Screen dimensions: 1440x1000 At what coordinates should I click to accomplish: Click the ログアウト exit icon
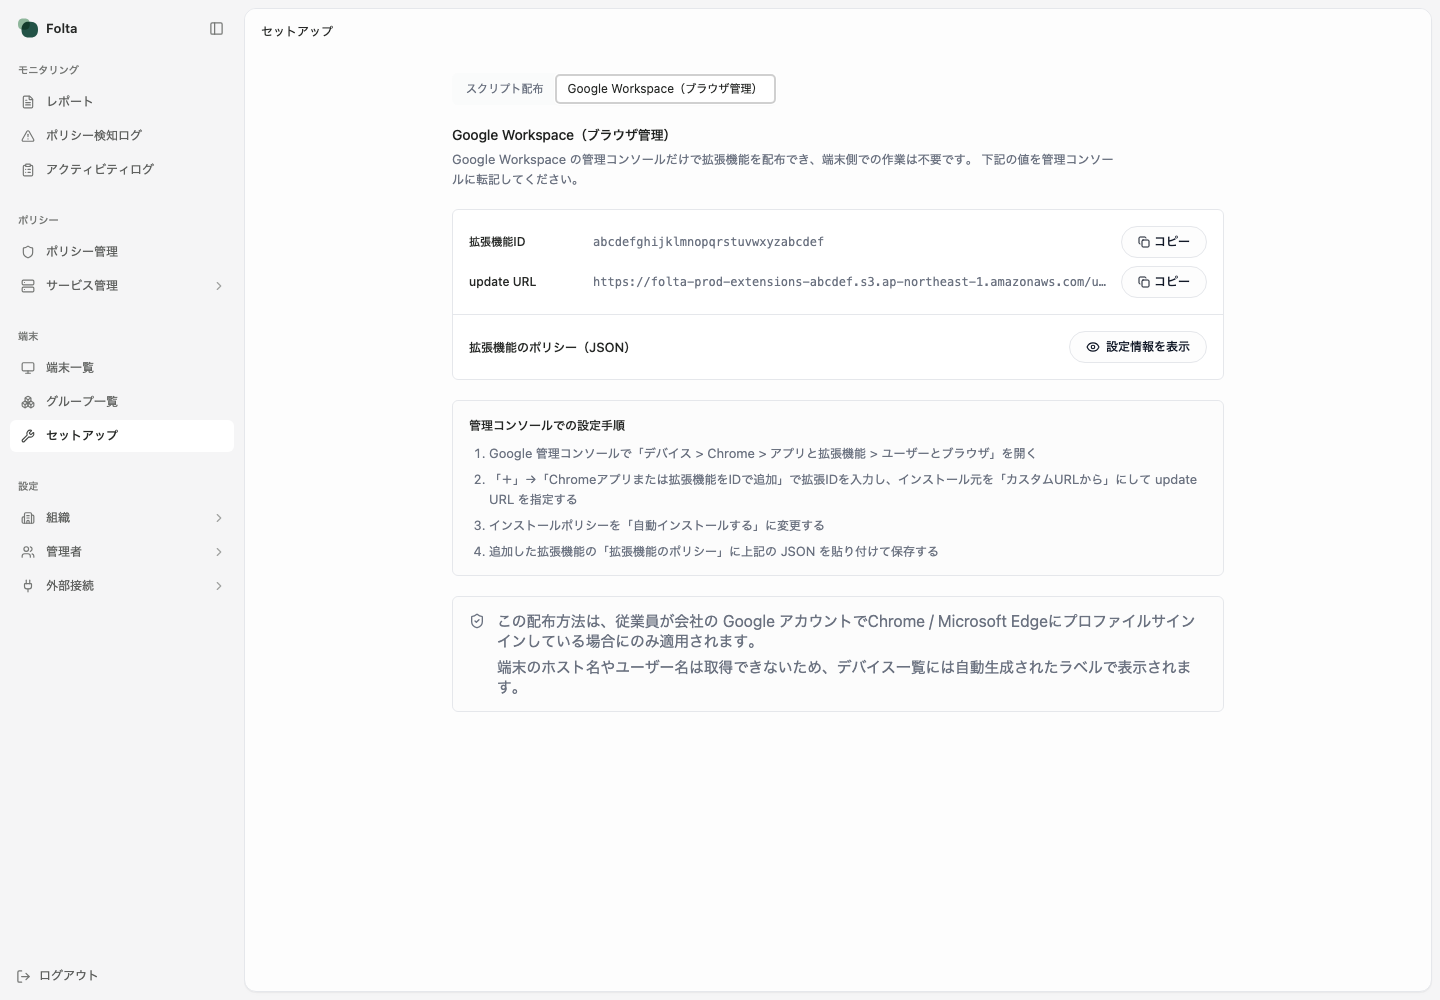(24, 976)
